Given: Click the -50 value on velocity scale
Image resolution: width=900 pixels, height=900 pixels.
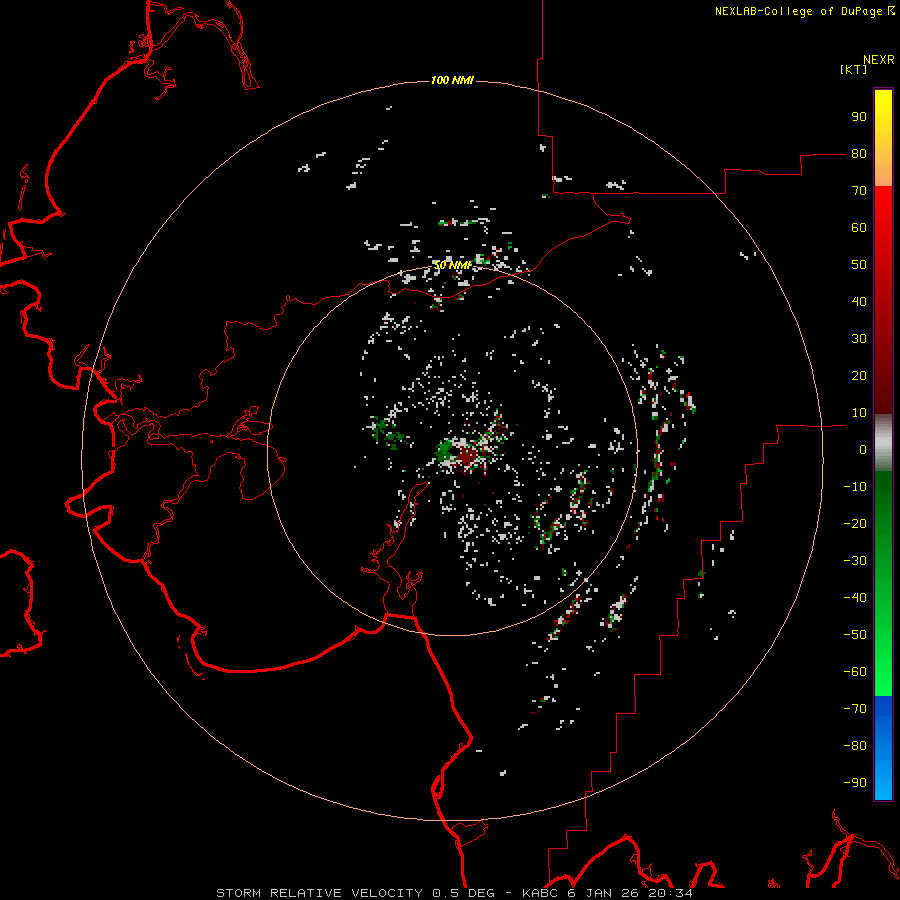Looking at the screenshot, I should (x=855, y=635).
